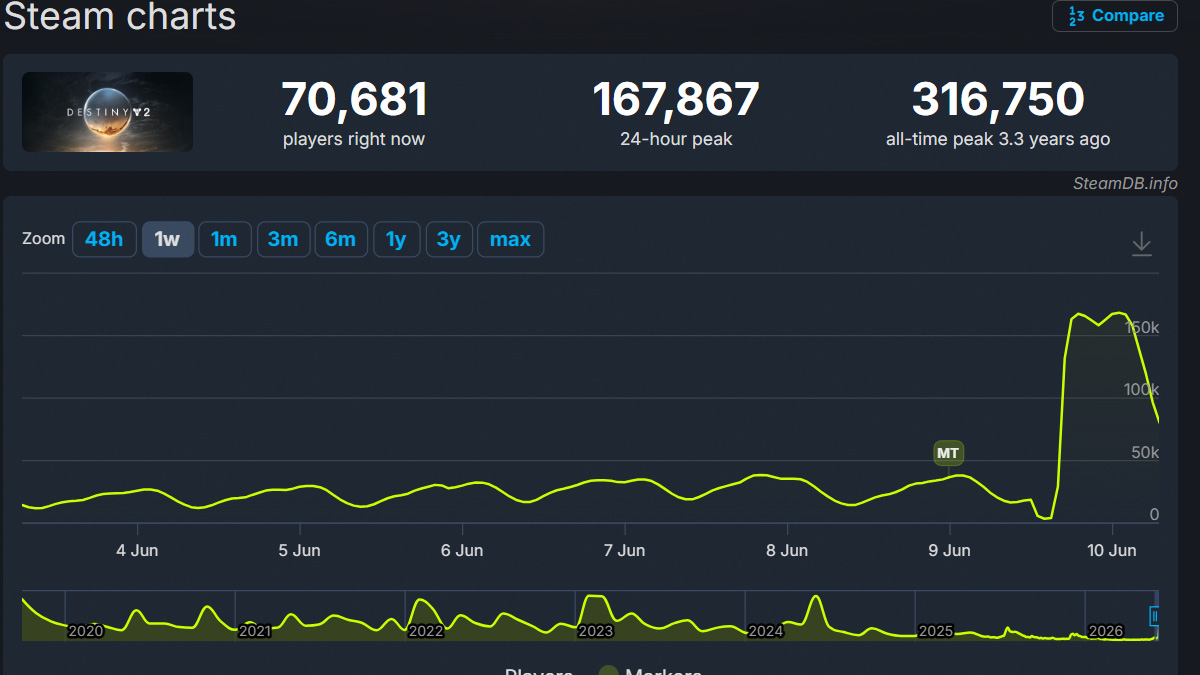Set chart zoom to 1y

tap(396, 239)
